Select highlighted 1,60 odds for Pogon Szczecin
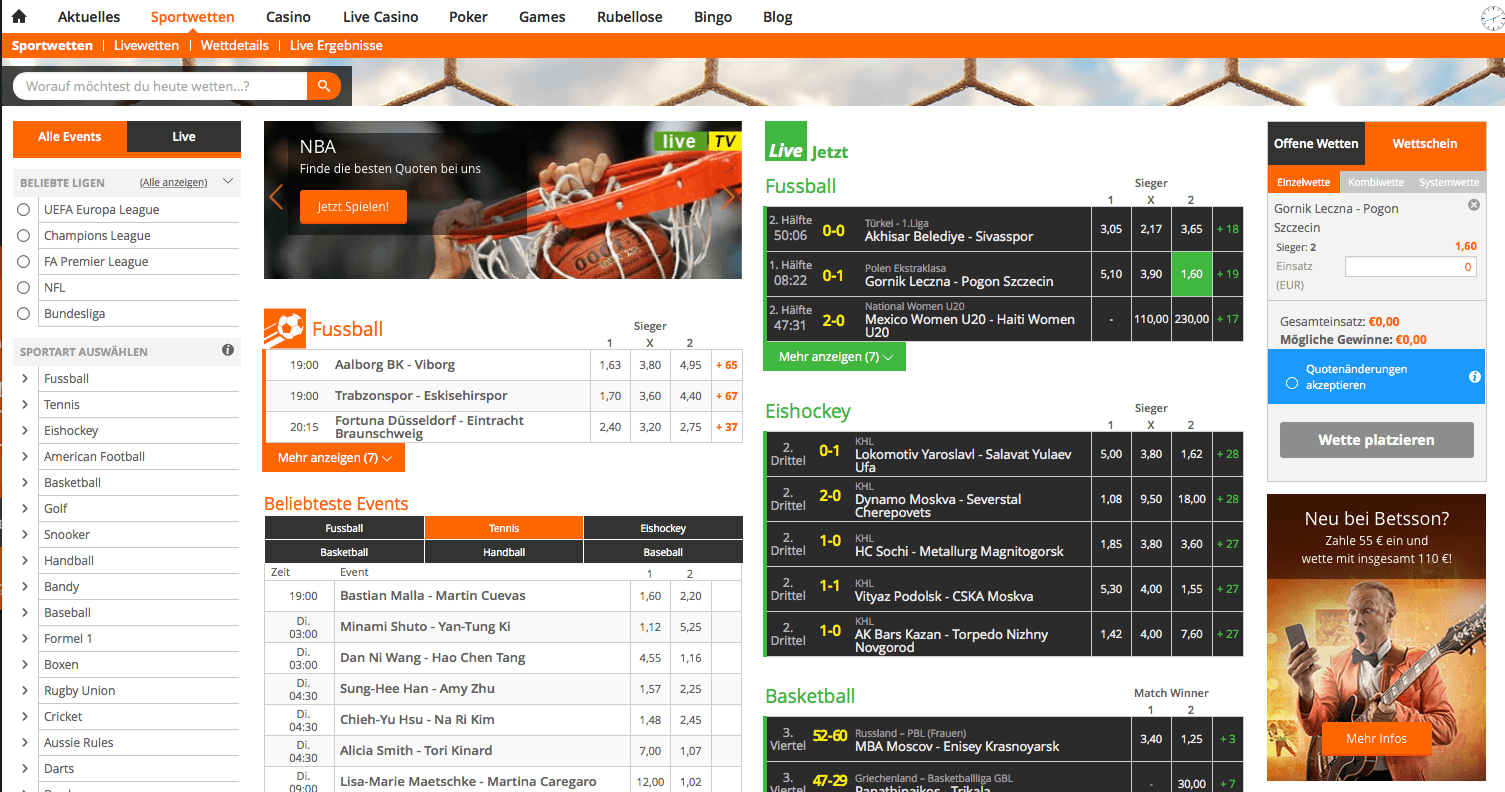This screenshot has height=792, width=1505. 1191,274
